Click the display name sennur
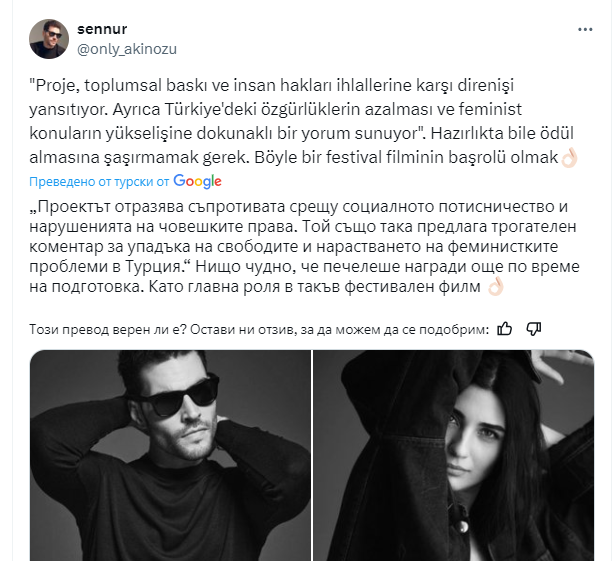The height and width of the screenshot is (561, 613). tap(102, 29)
